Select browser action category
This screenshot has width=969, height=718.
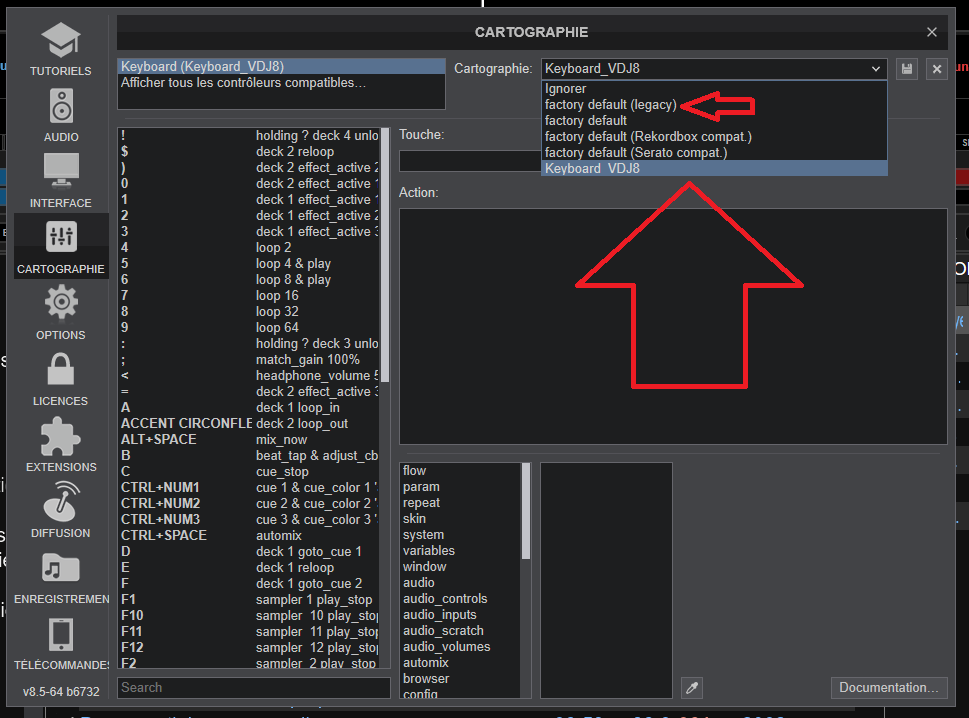(x=460, y=678)
